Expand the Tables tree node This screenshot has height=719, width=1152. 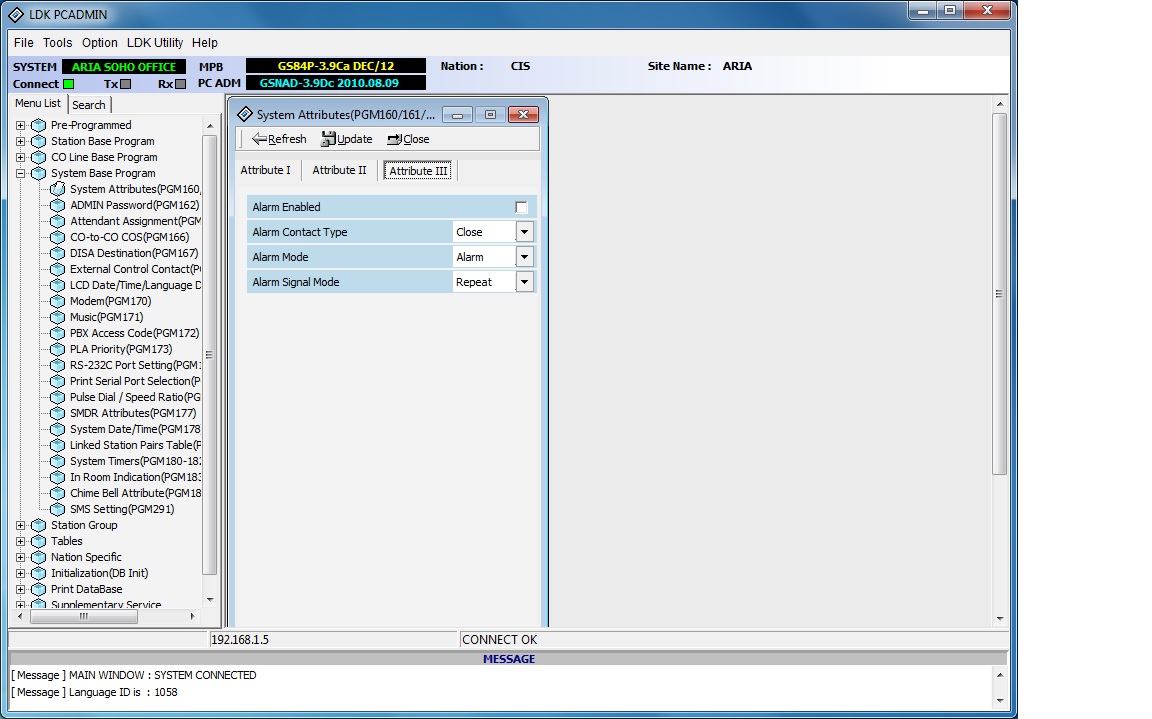21,541
